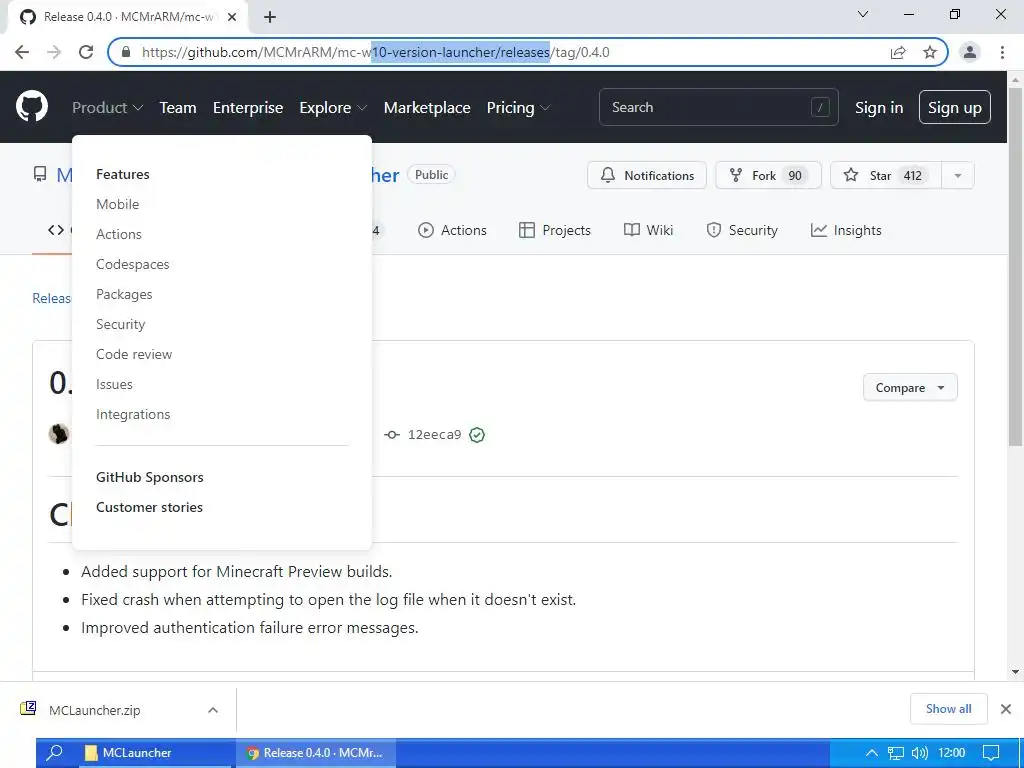This screenshot has width=1024, height=768.
Task: Expand the Explore dropdown menu
Action: [x=333, y=108]
